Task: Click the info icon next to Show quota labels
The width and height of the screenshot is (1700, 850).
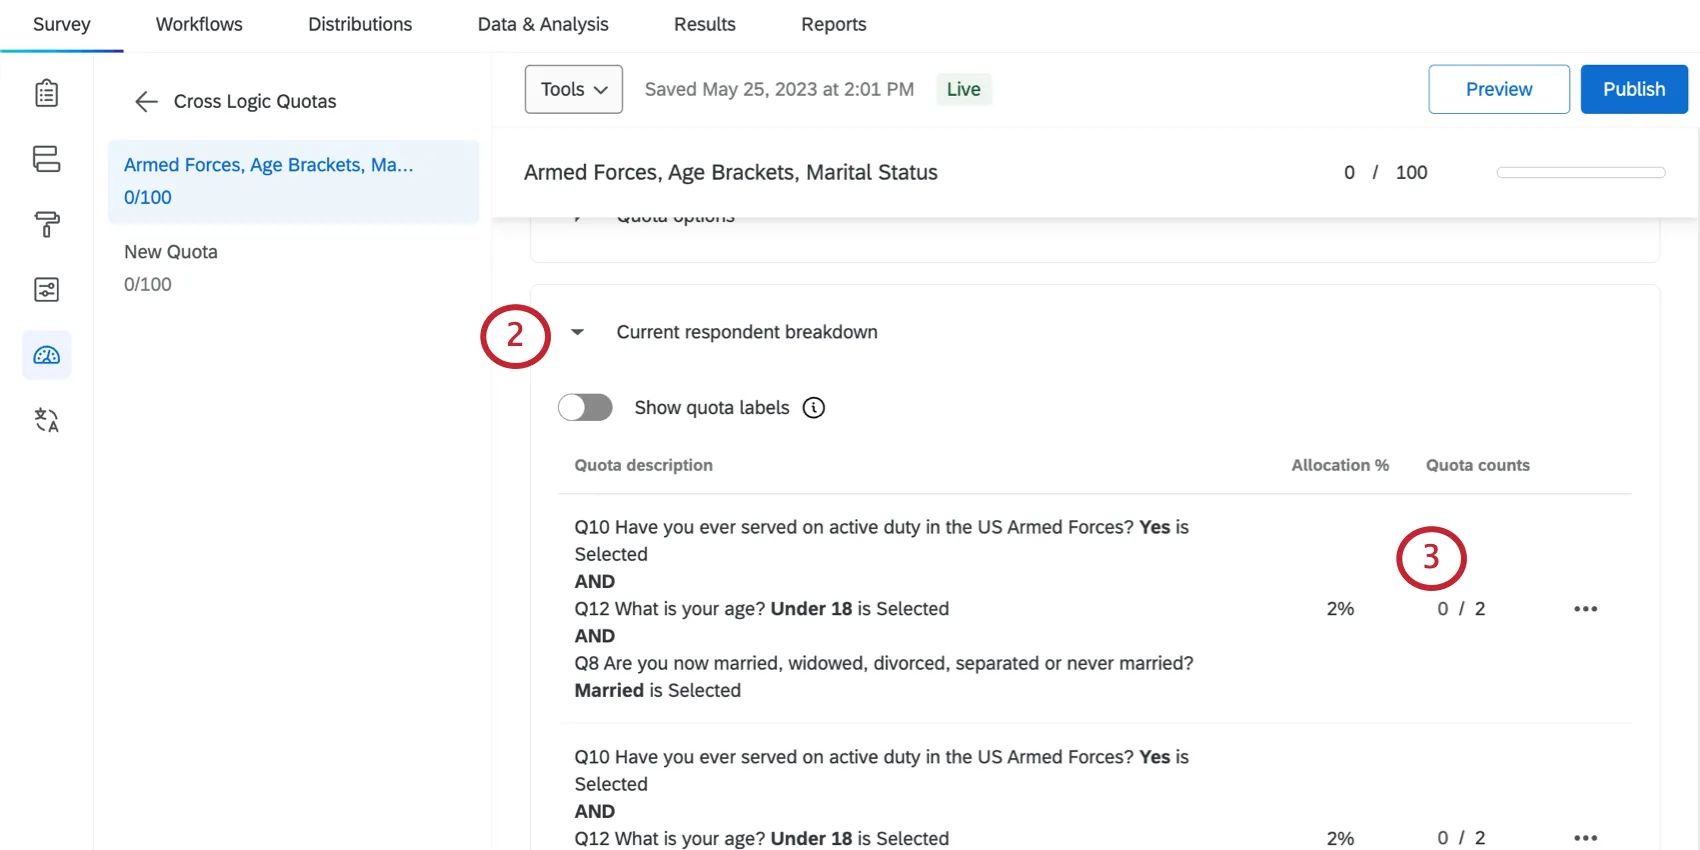Action: coord(813,407)
